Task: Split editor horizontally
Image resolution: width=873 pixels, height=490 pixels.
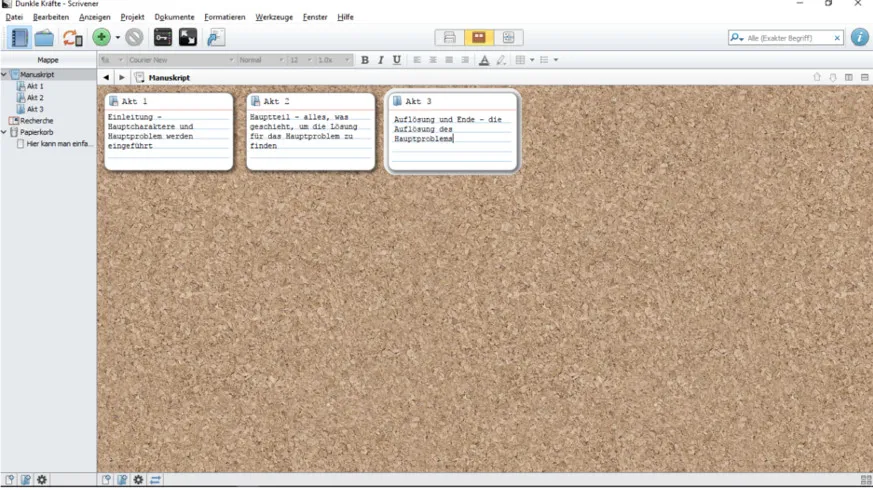Action: pos(865,77)
